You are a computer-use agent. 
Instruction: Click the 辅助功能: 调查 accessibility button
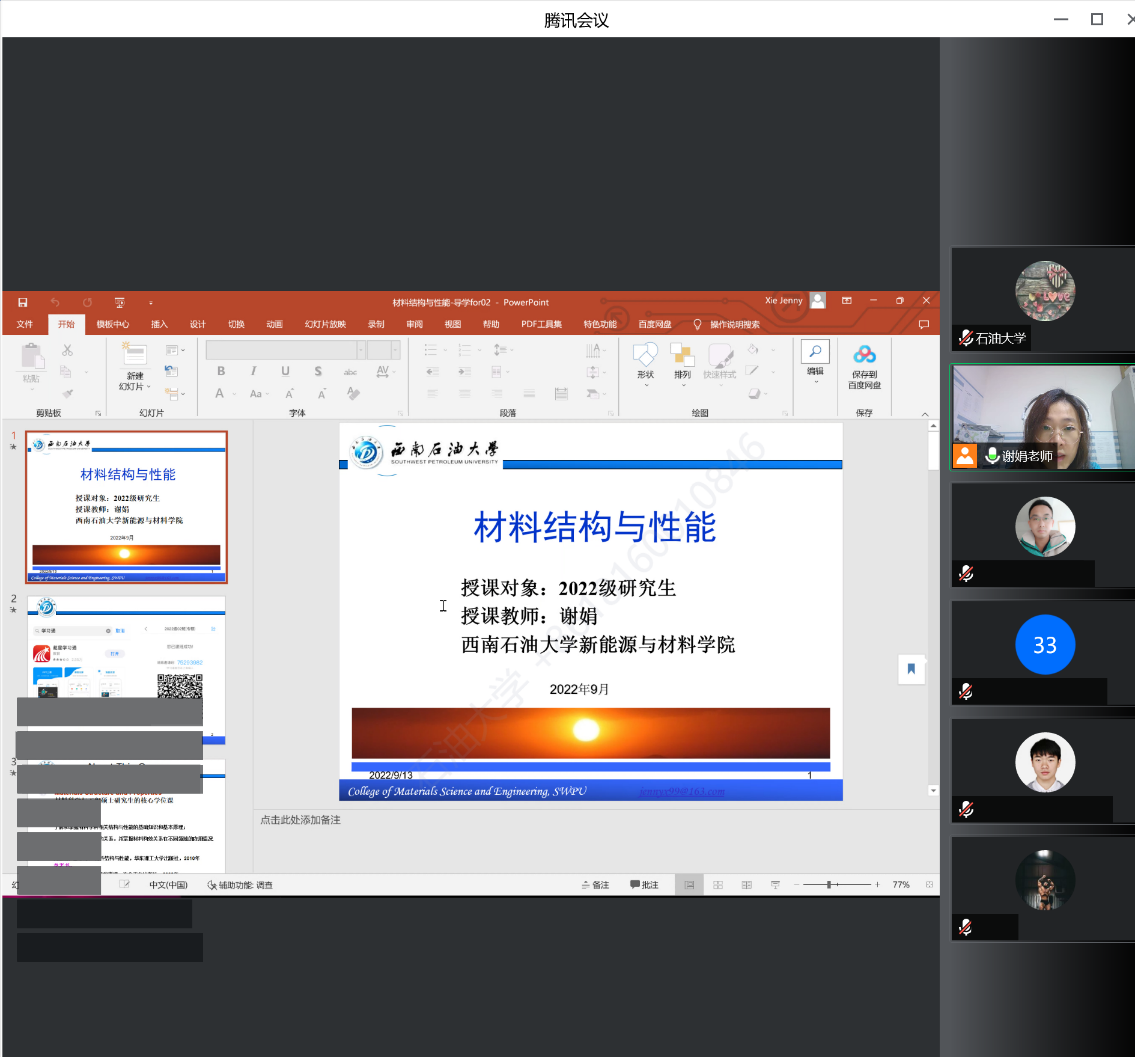tap(240, 885)
